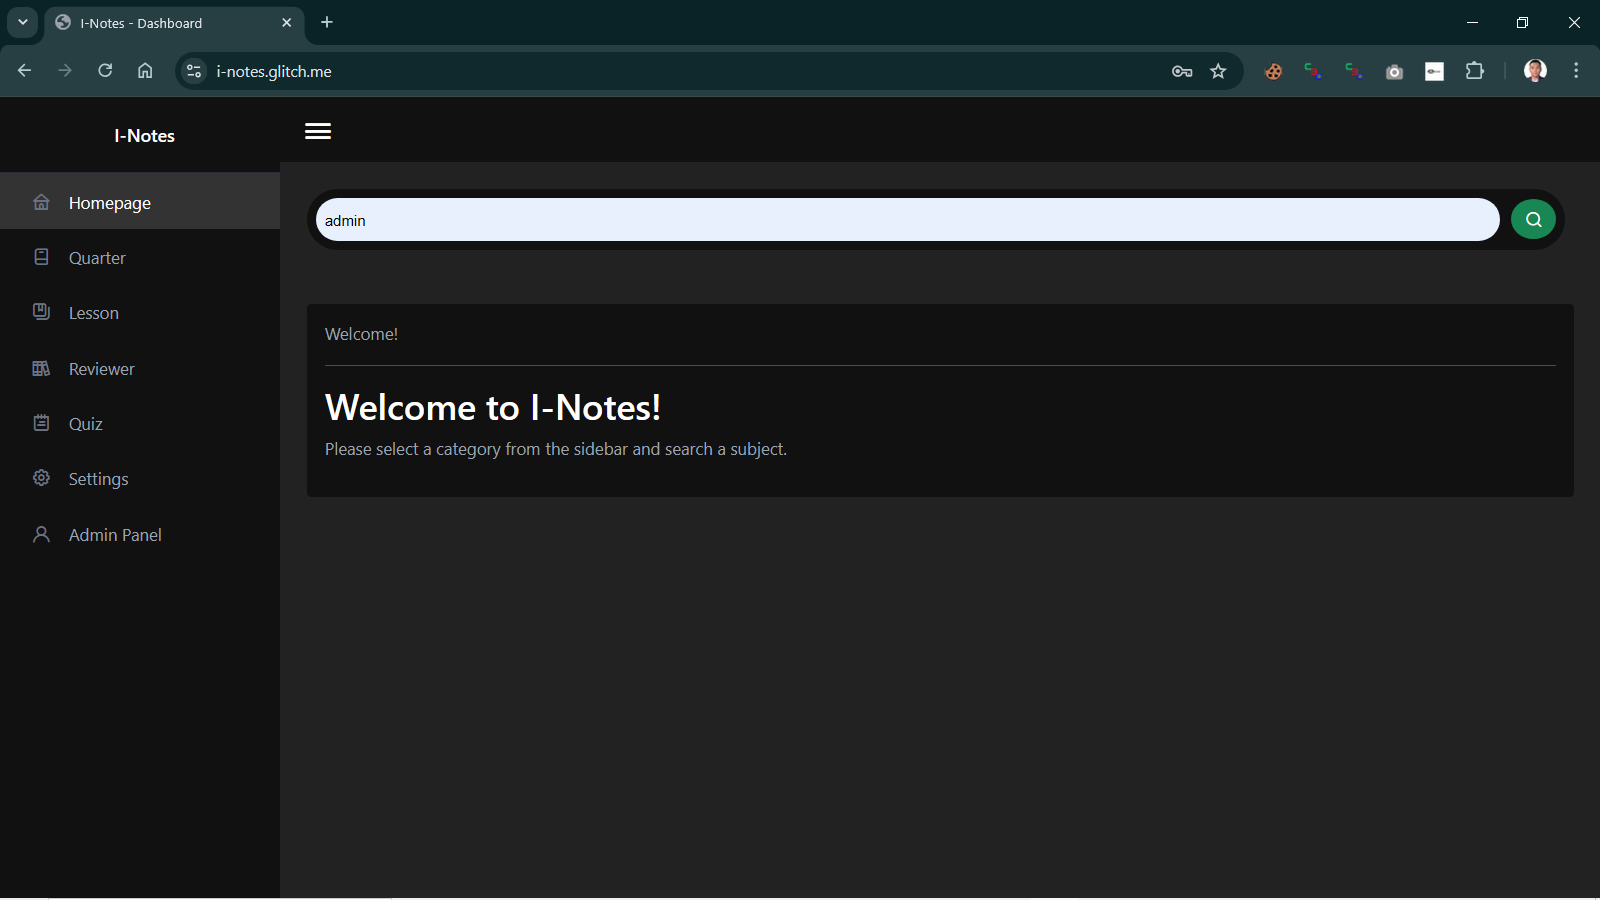Open the cookie extension icon
The width and height of the screenshot is (1600, 900).
pos(1273,71)
